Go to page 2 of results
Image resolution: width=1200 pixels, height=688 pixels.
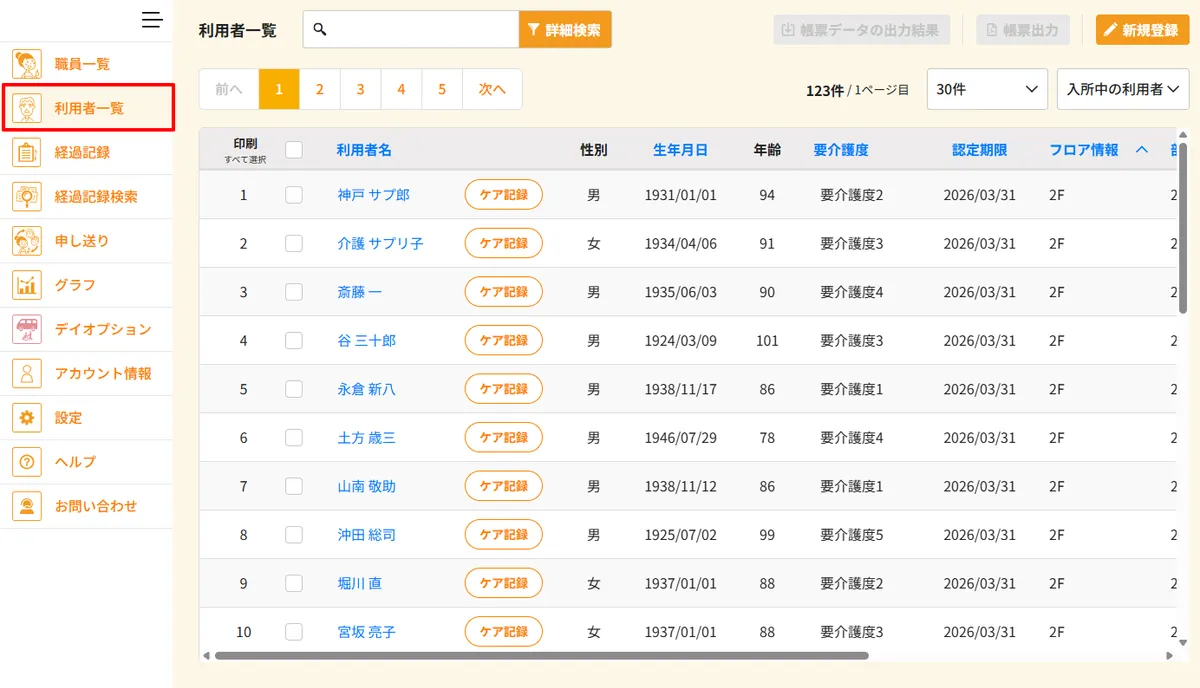pyautogui.click(x=320, y=89)
